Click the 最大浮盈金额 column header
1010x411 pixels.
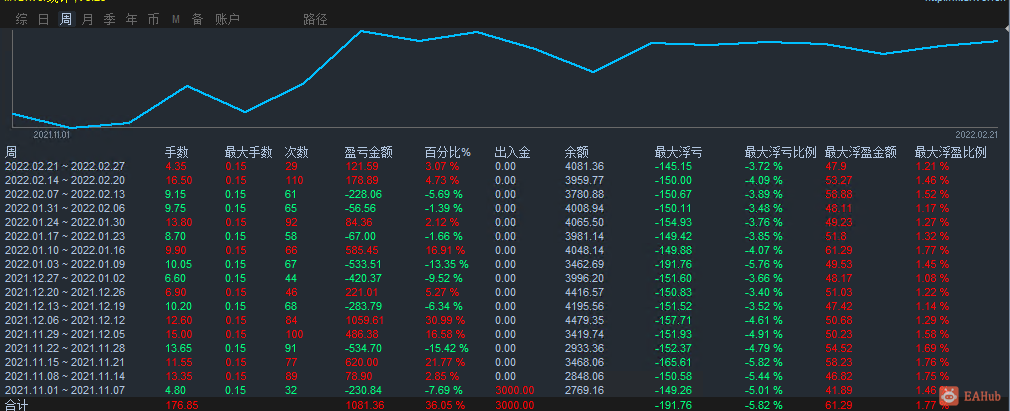[x=861, y=153]
